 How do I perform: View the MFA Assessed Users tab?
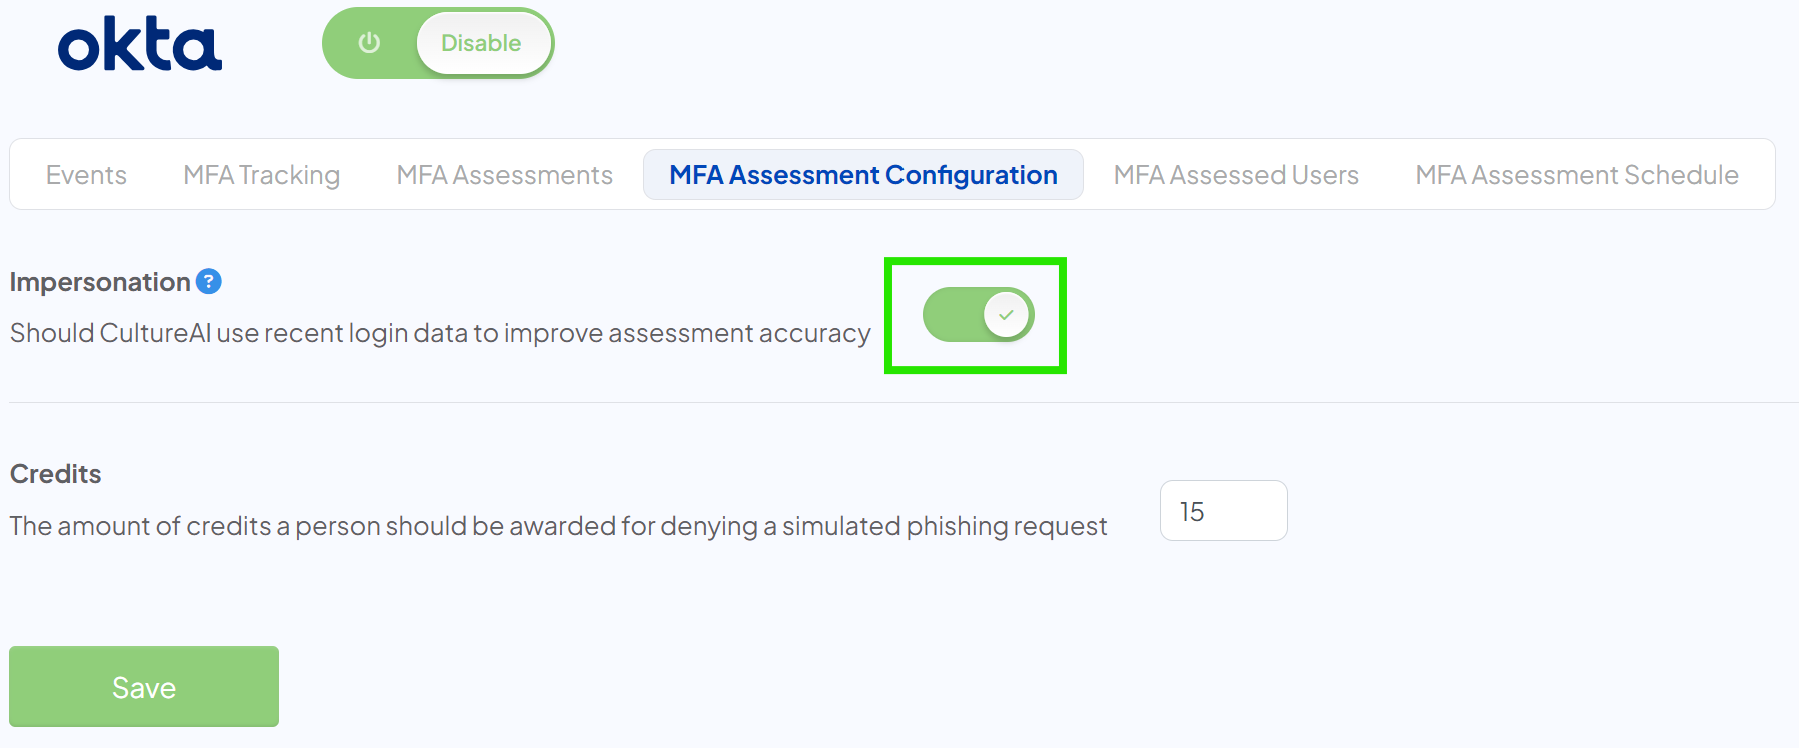(x=1236, y=174)
